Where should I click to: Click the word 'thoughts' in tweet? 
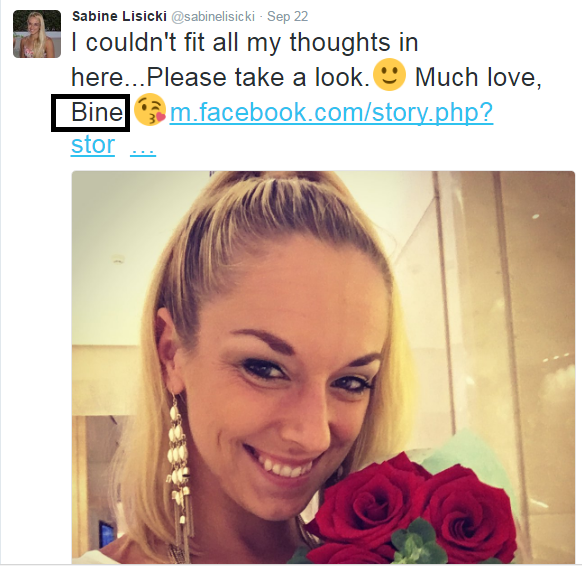click(x=340, y=42)
